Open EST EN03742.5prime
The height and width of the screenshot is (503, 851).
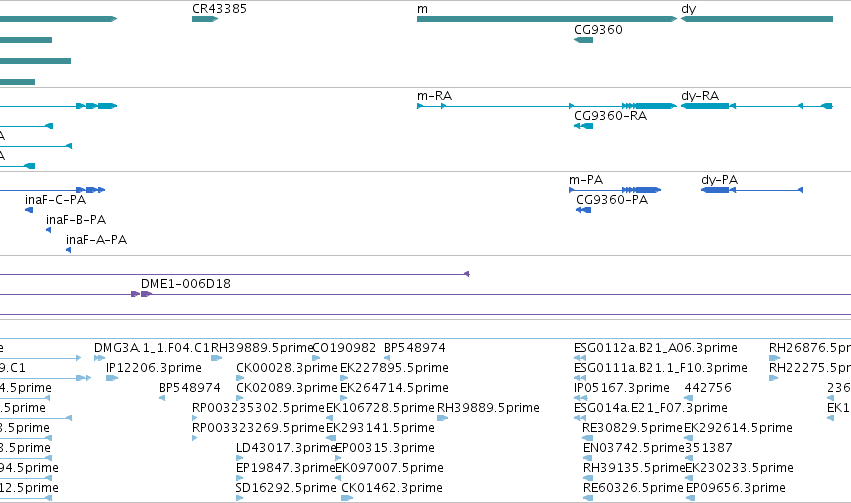(x=633, y=448)
